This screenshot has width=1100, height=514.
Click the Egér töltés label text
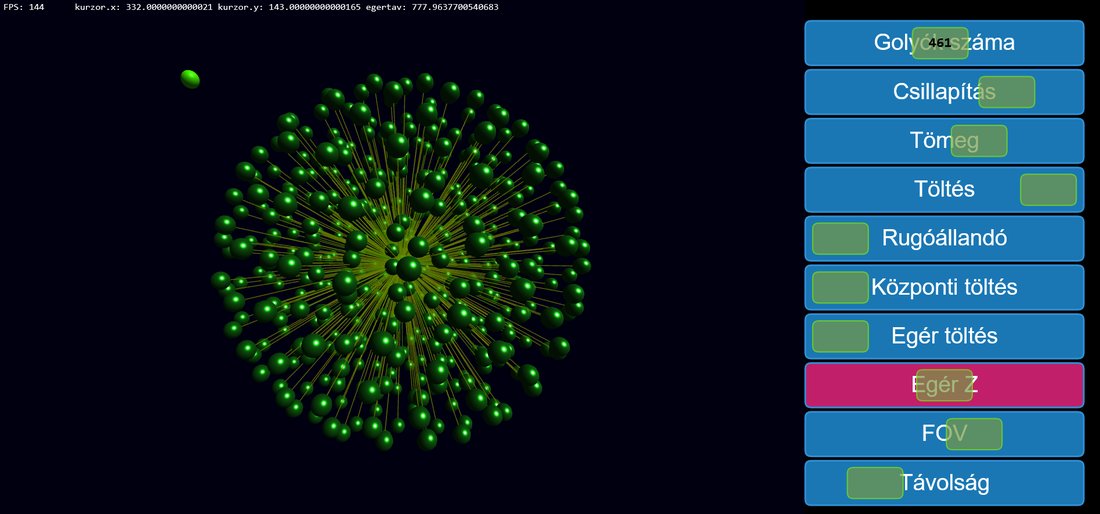coord(944,337)
